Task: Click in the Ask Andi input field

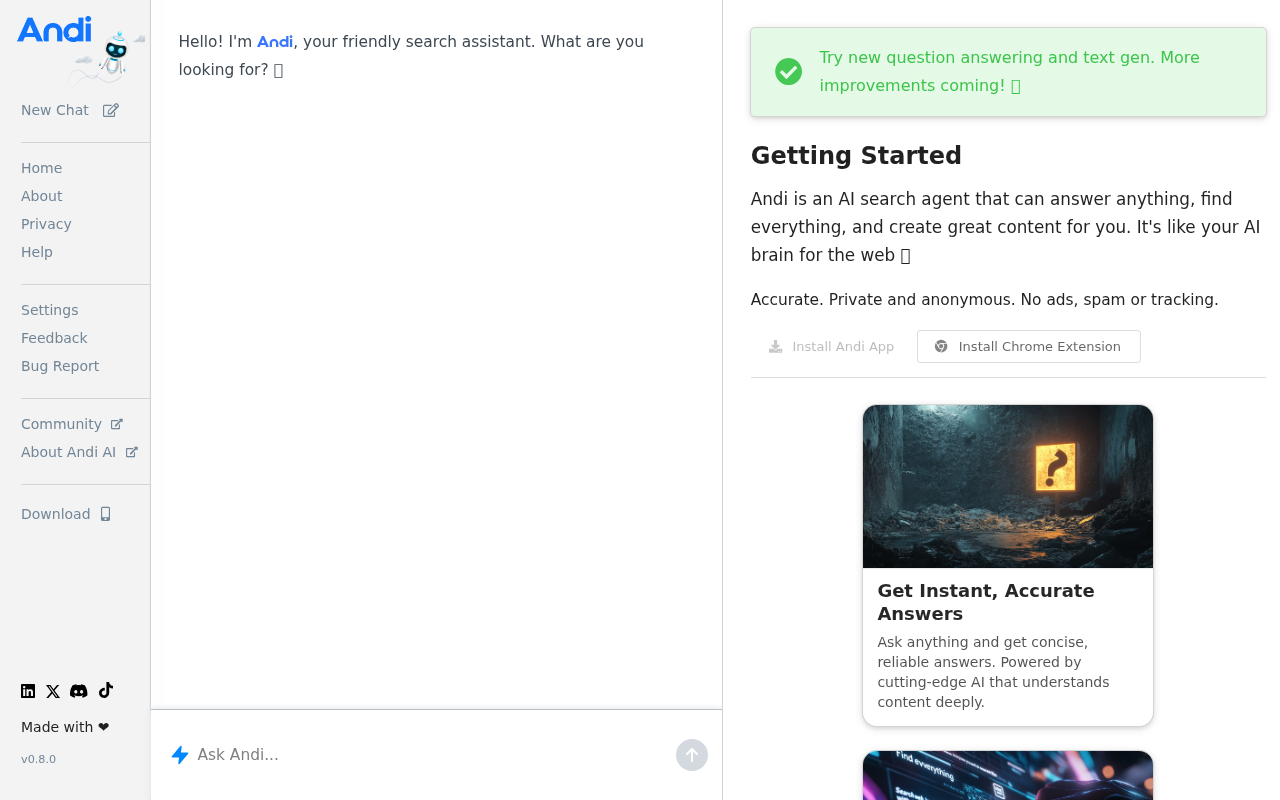Action: pyautogui.click(x=430, y=755)
